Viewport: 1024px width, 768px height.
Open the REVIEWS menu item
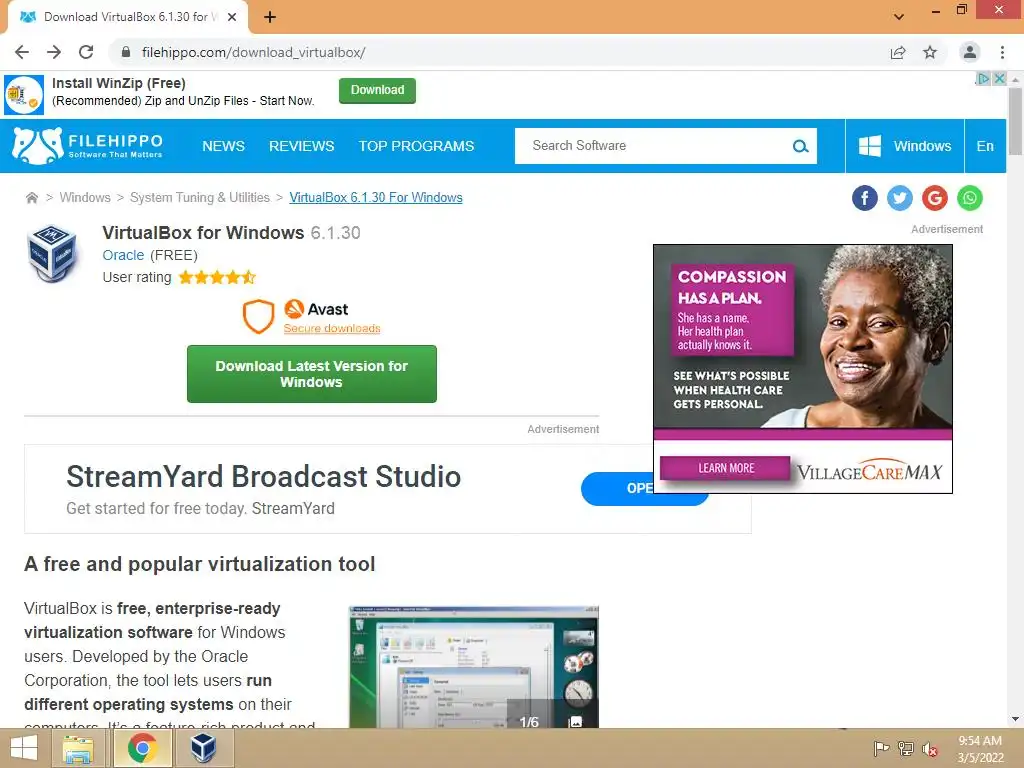(301, 146)
